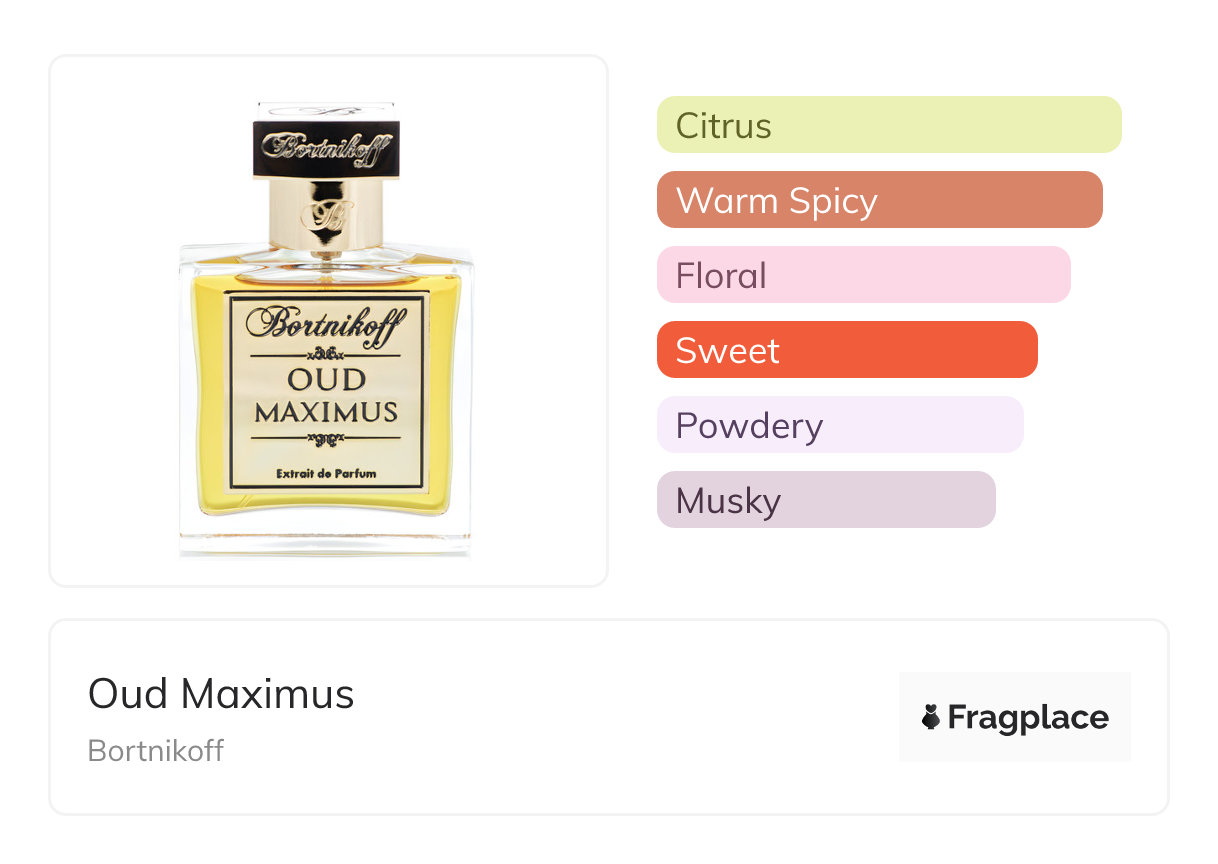Select the Warm Spicy accord bar
The height and width of the screenshot is (864, 1218).
click(878, 200)
